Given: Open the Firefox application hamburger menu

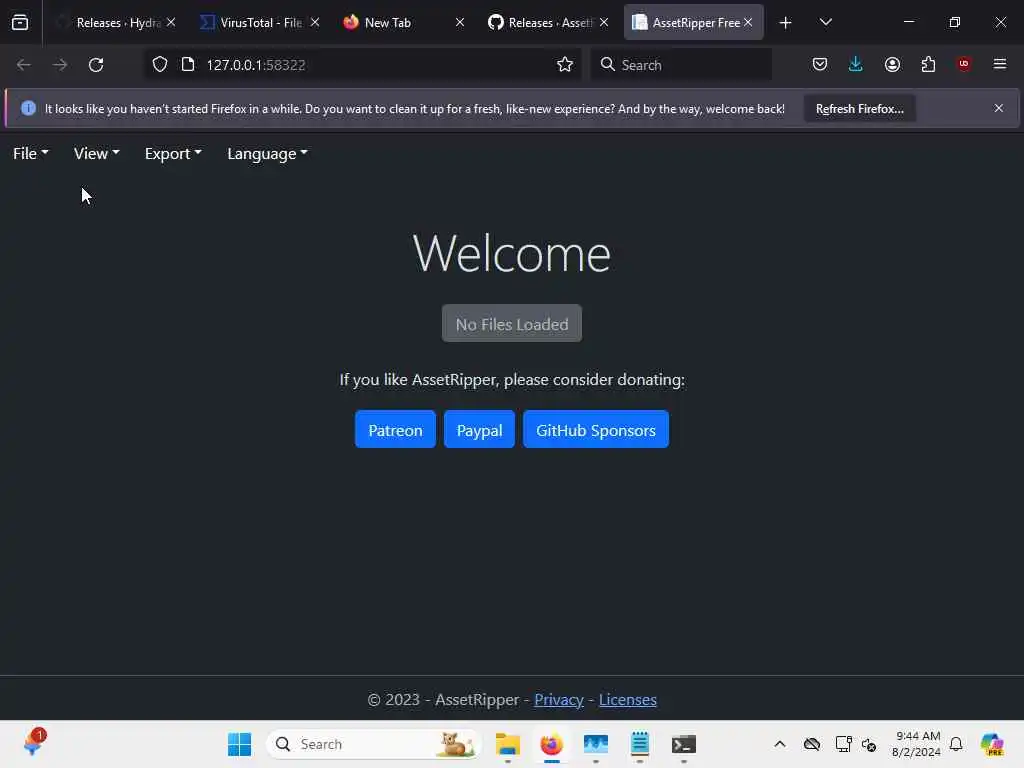Looking at the screenshot, I should [x=1000, y=65].
